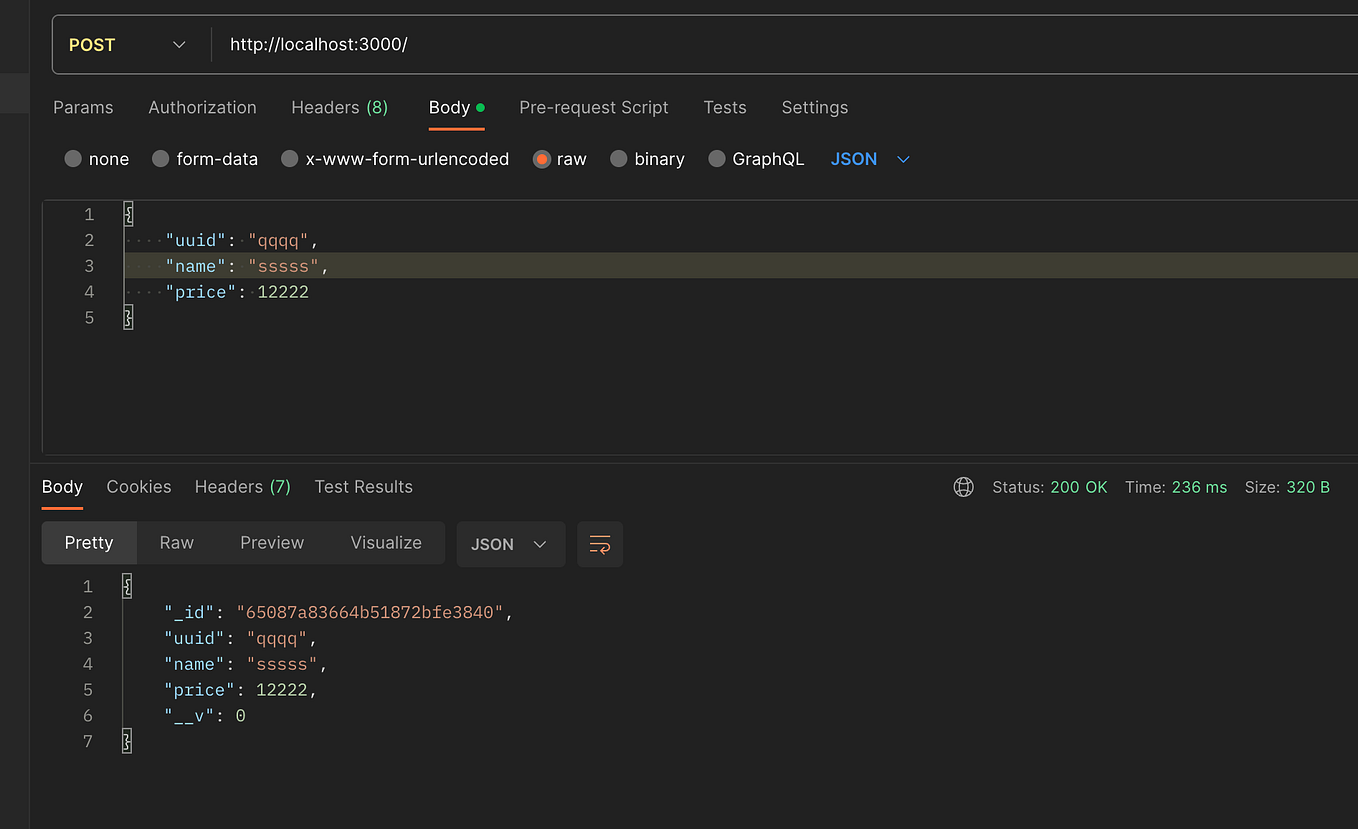View the Pre-request Script tab
This screenshot has width=1358, height=829.
(x=594, y=107)
